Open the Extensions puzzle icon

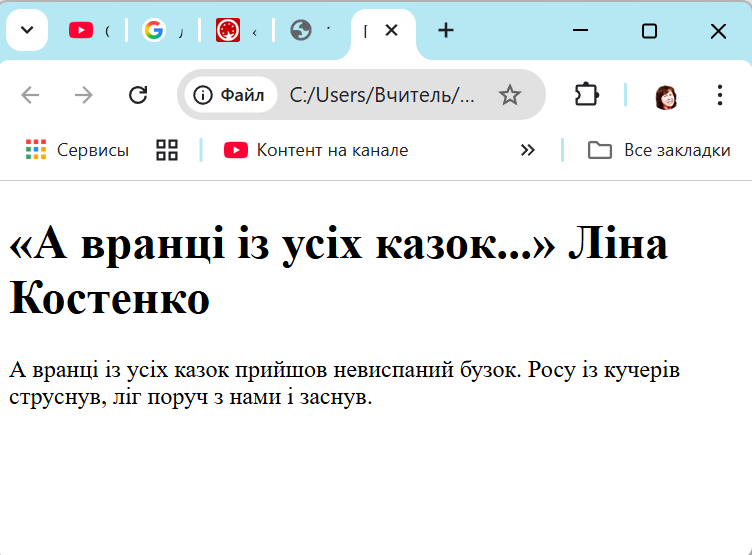[x=587, y=95]
